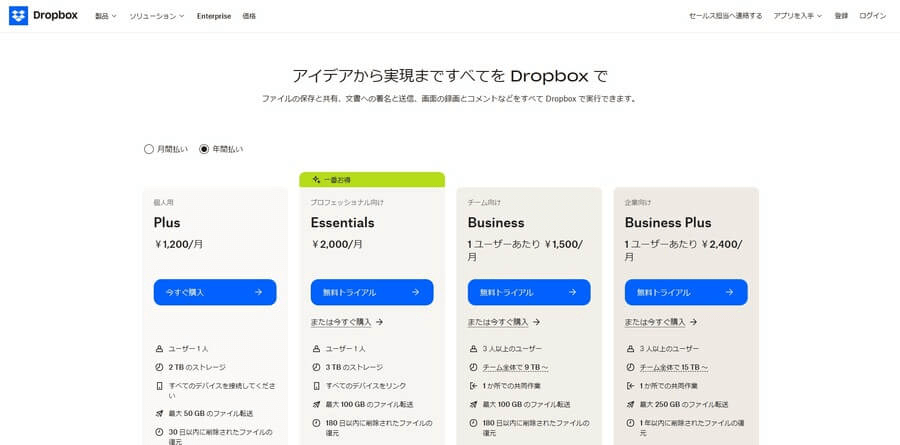This screenshot has width=900, height=445.
Task: Click storage icon next to 2 TB のストレージ
Action: tap(159, 367)
